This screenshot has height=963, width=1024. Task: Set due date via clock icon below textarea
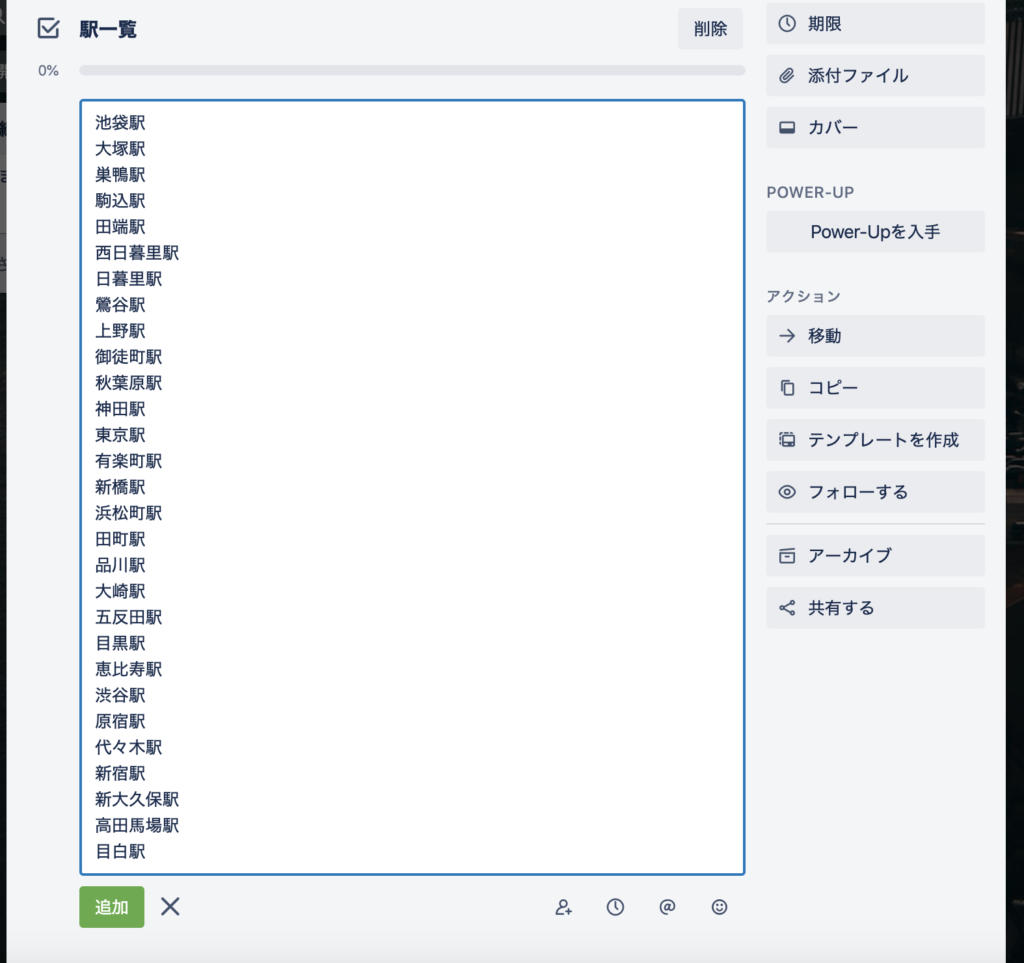[x=615, y=907]
